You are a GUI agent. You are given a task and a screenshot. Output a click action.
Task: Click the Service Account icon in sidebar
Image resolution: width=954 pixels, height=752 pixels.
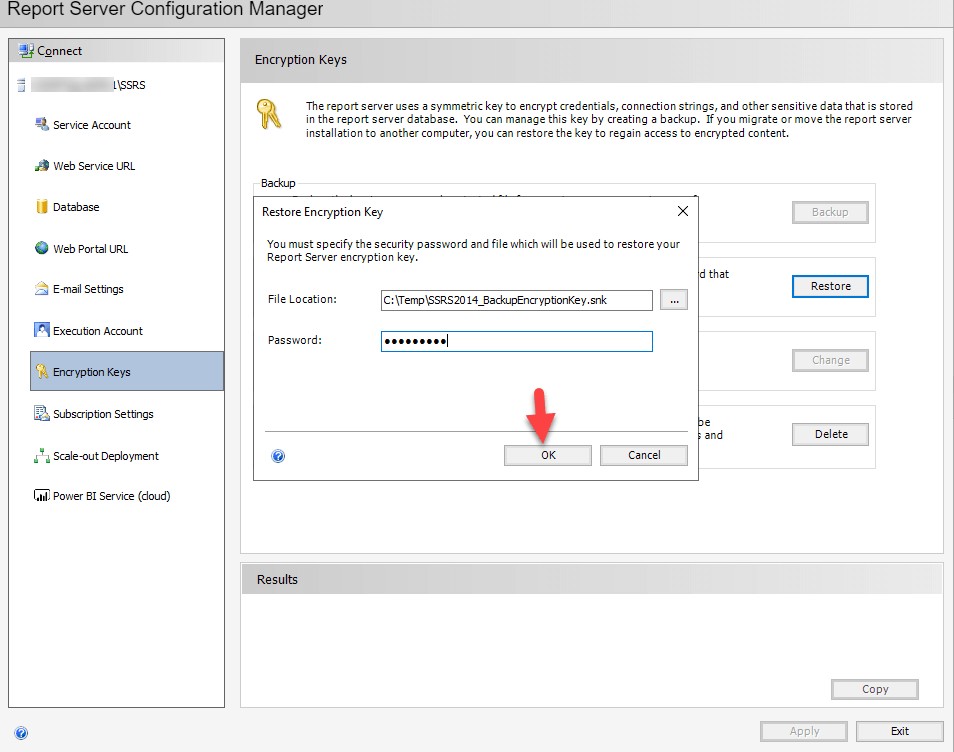[42, 125]
